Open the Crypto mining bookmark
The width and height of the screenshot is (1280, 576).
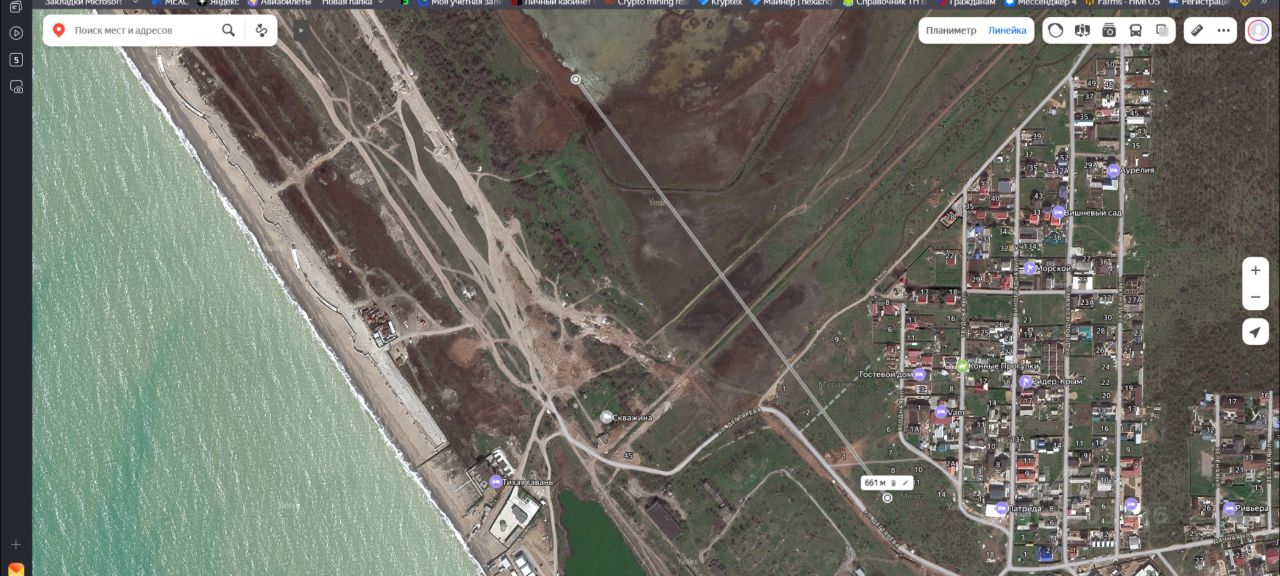pyautogui.click(x=645, y=3)
